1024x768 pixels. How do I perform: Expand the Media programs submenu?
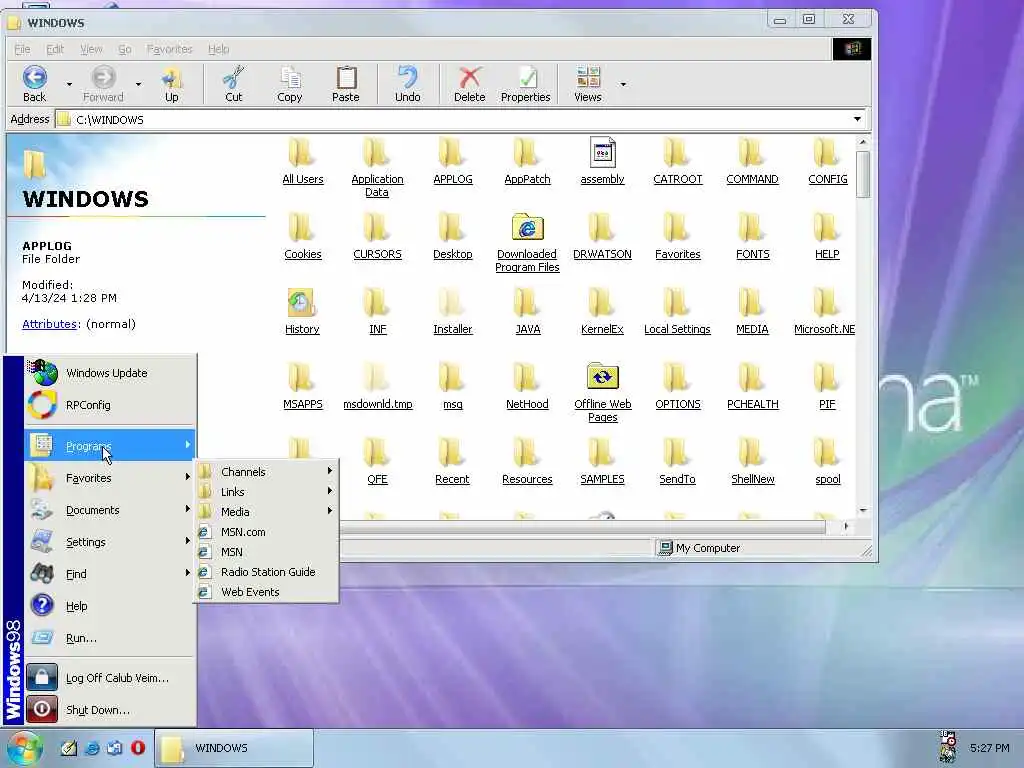pyautogui.click(x=266, y=512)
